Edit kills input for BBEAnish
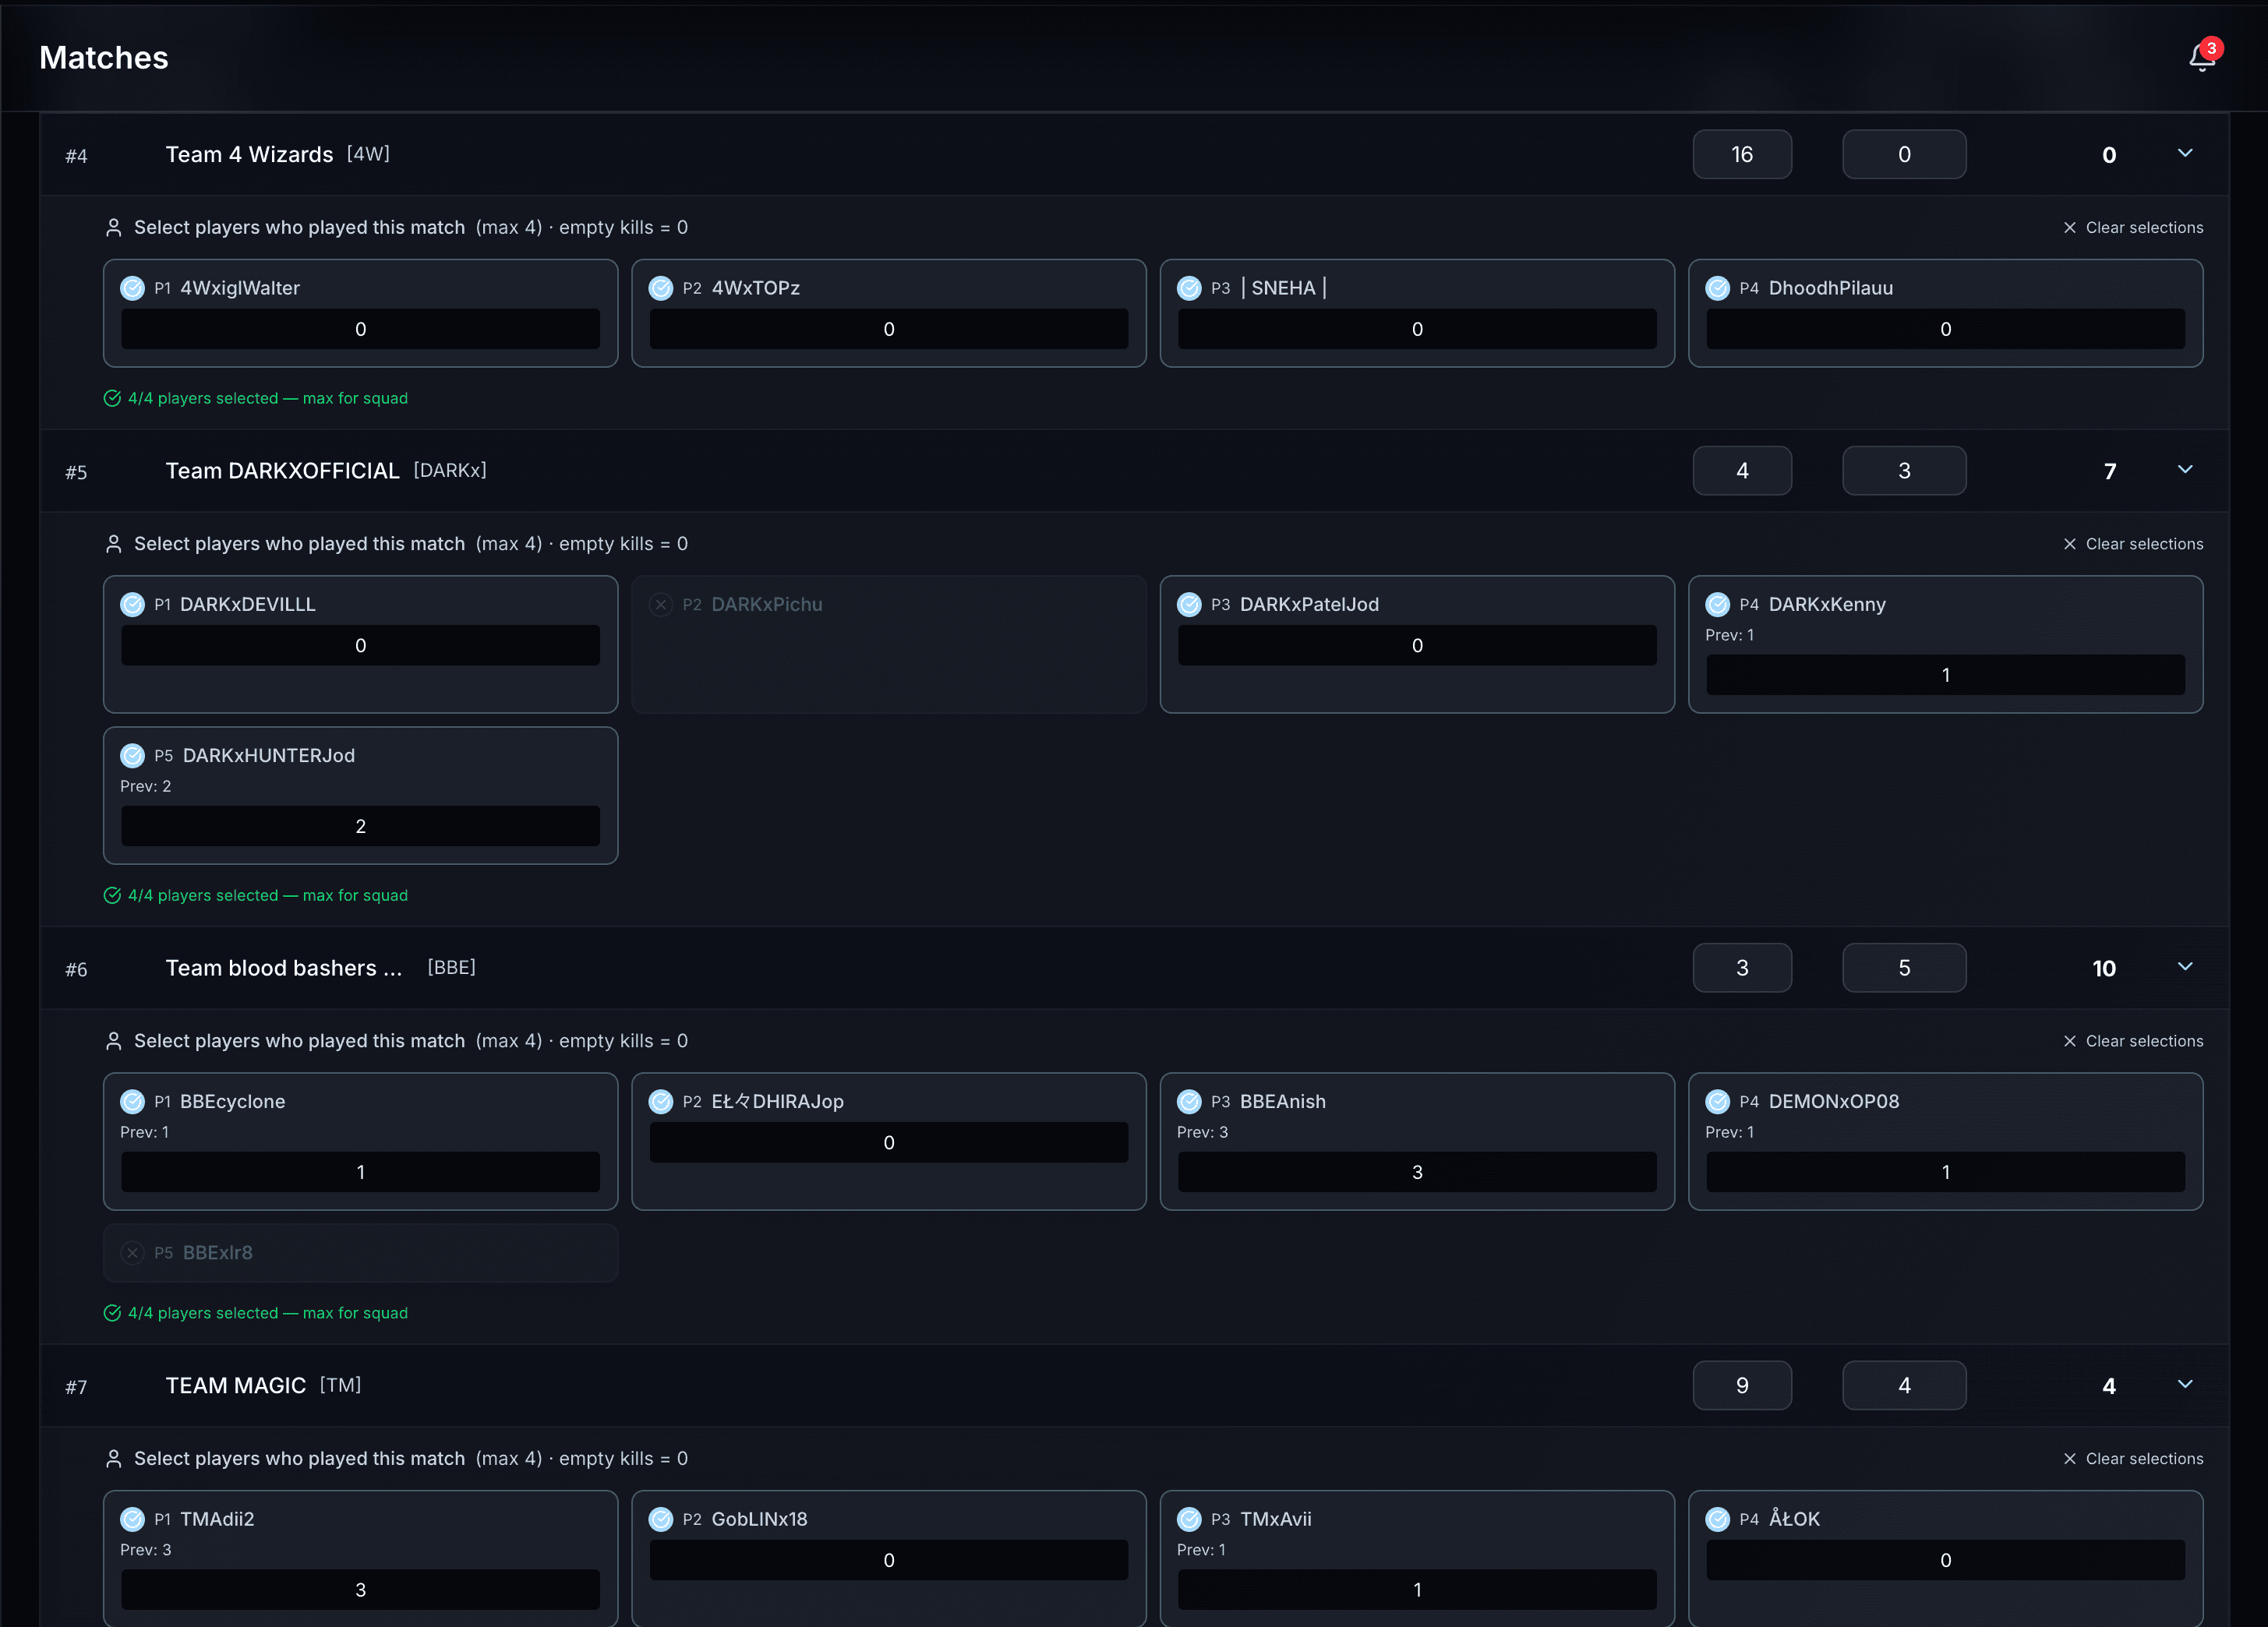 point(1417,1172)
